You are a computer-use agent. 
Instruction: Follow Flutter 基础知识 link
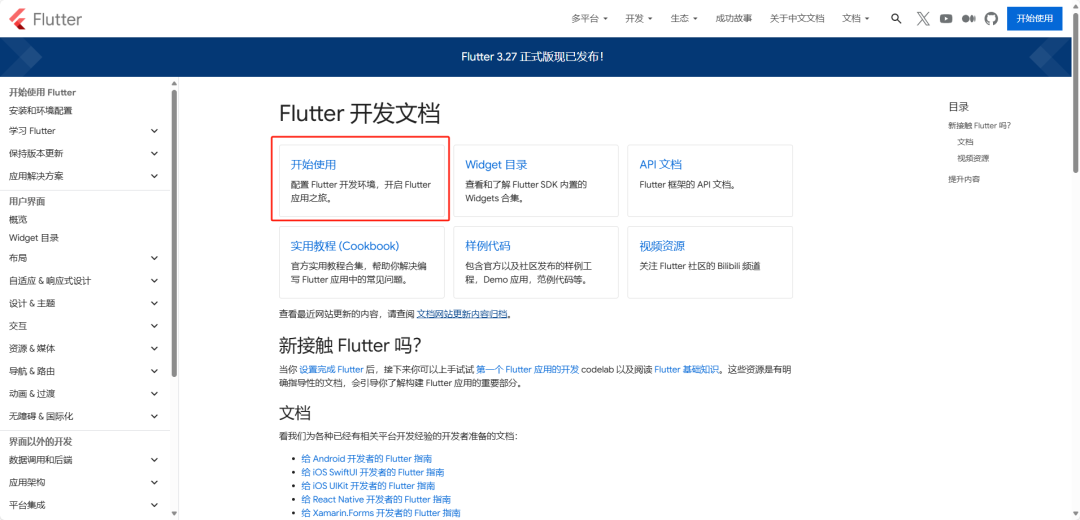687,370
